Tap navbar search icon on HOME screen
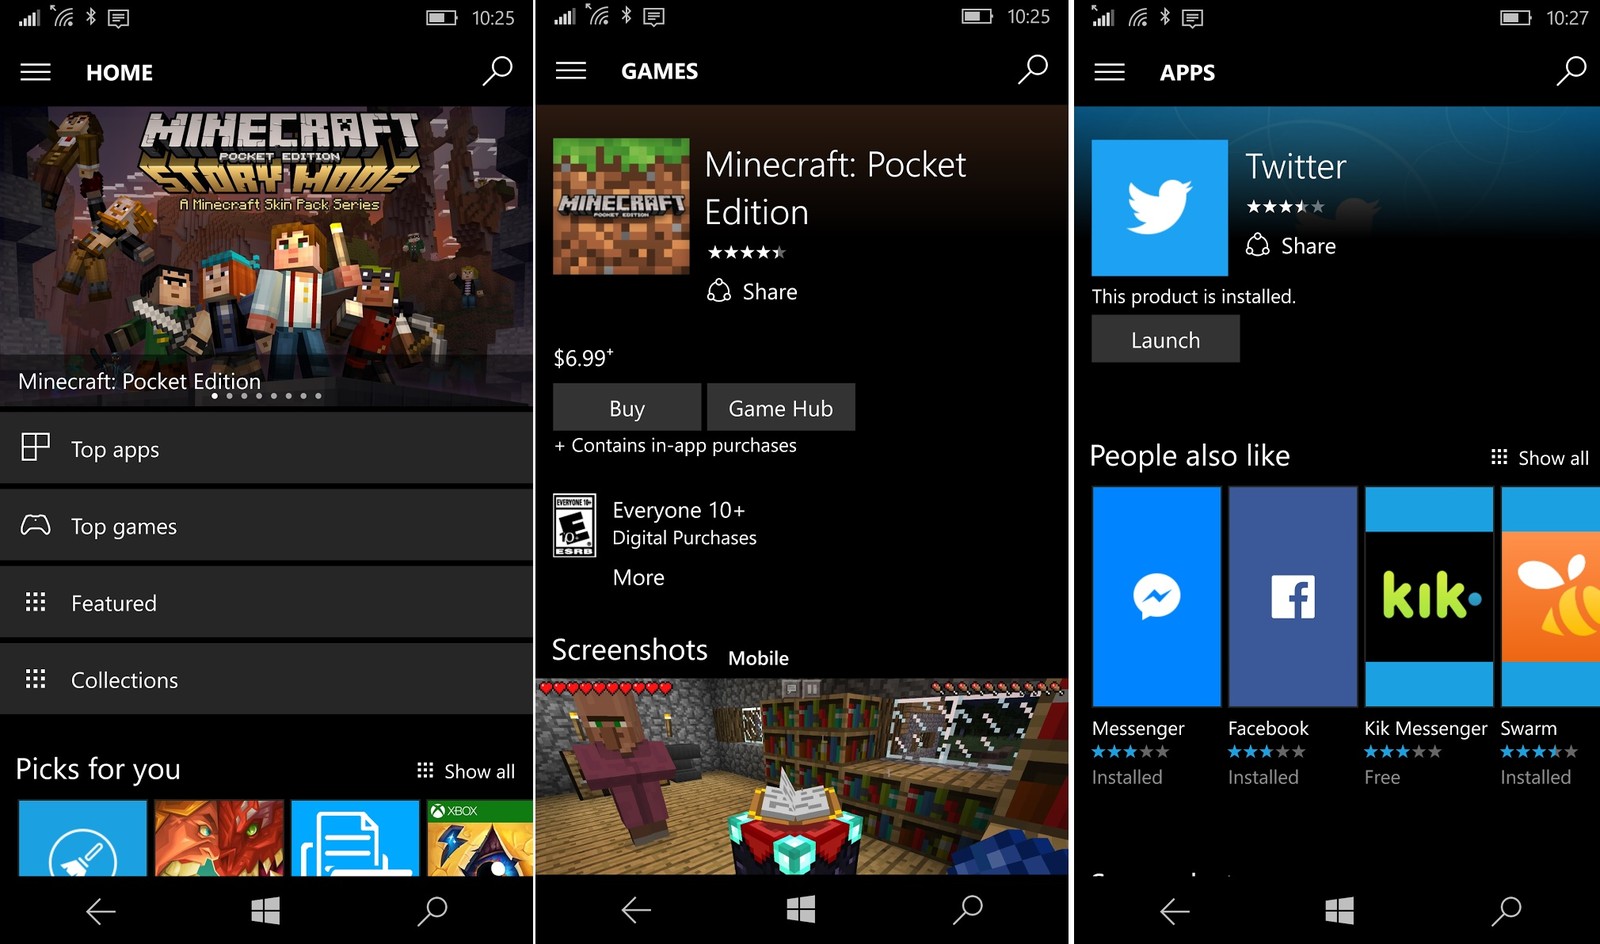 pyautogui.click(x=432, y=910)
